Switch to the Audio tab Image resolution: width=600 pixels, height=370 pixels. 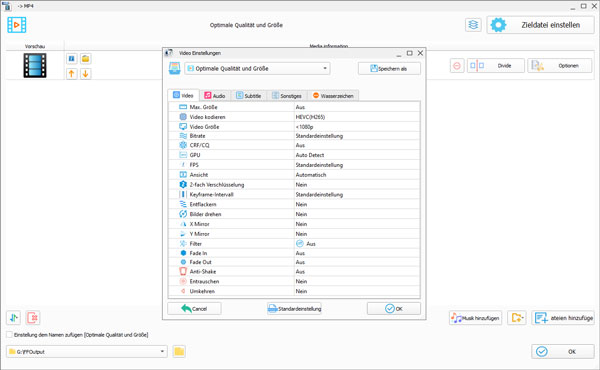215,96
